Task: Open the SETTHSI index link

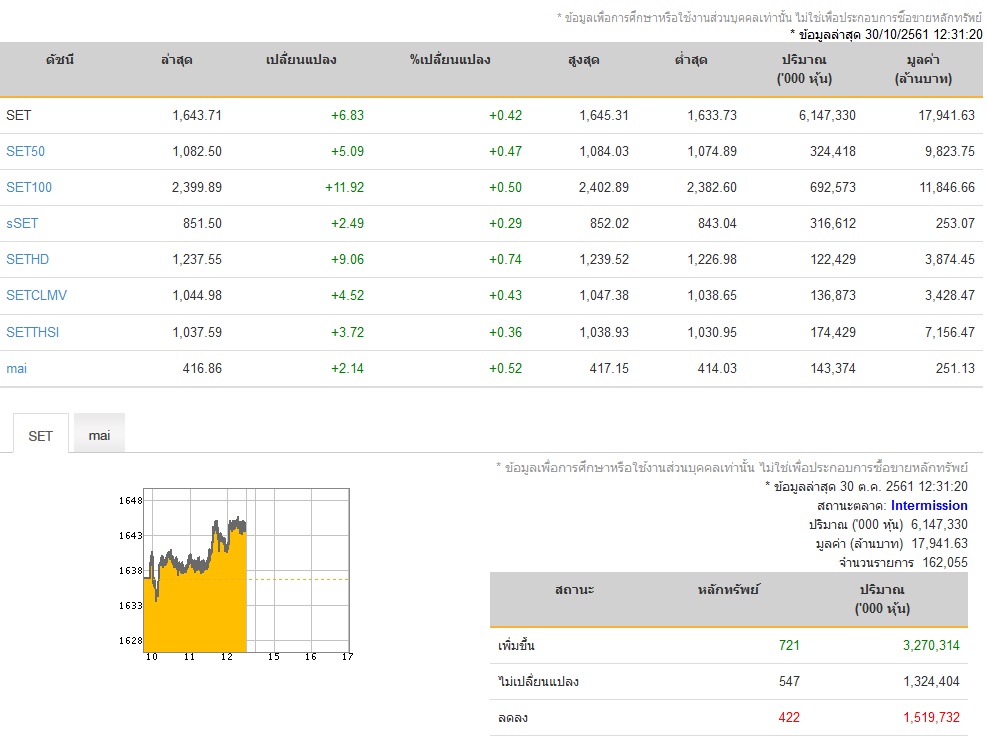Action: 33,332
